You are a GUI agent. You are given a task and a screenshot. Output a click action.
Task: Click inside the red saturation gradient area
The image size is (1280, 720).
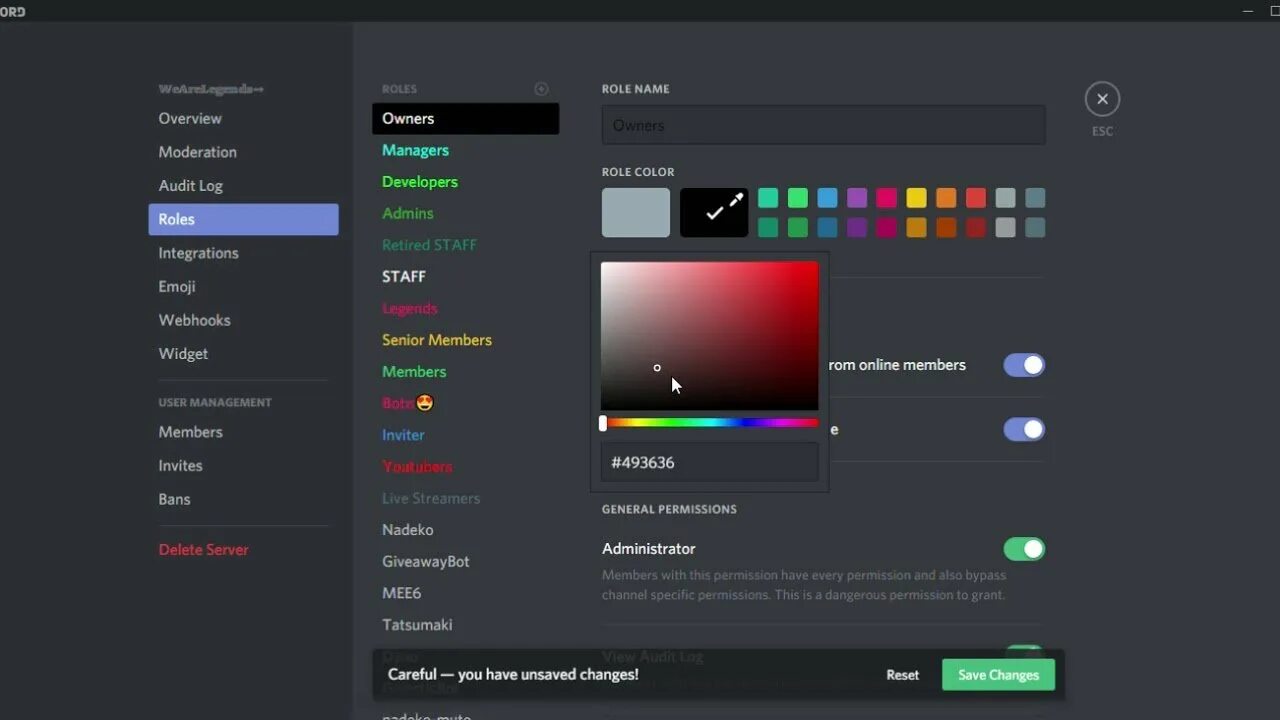click(x=710, y=336)
